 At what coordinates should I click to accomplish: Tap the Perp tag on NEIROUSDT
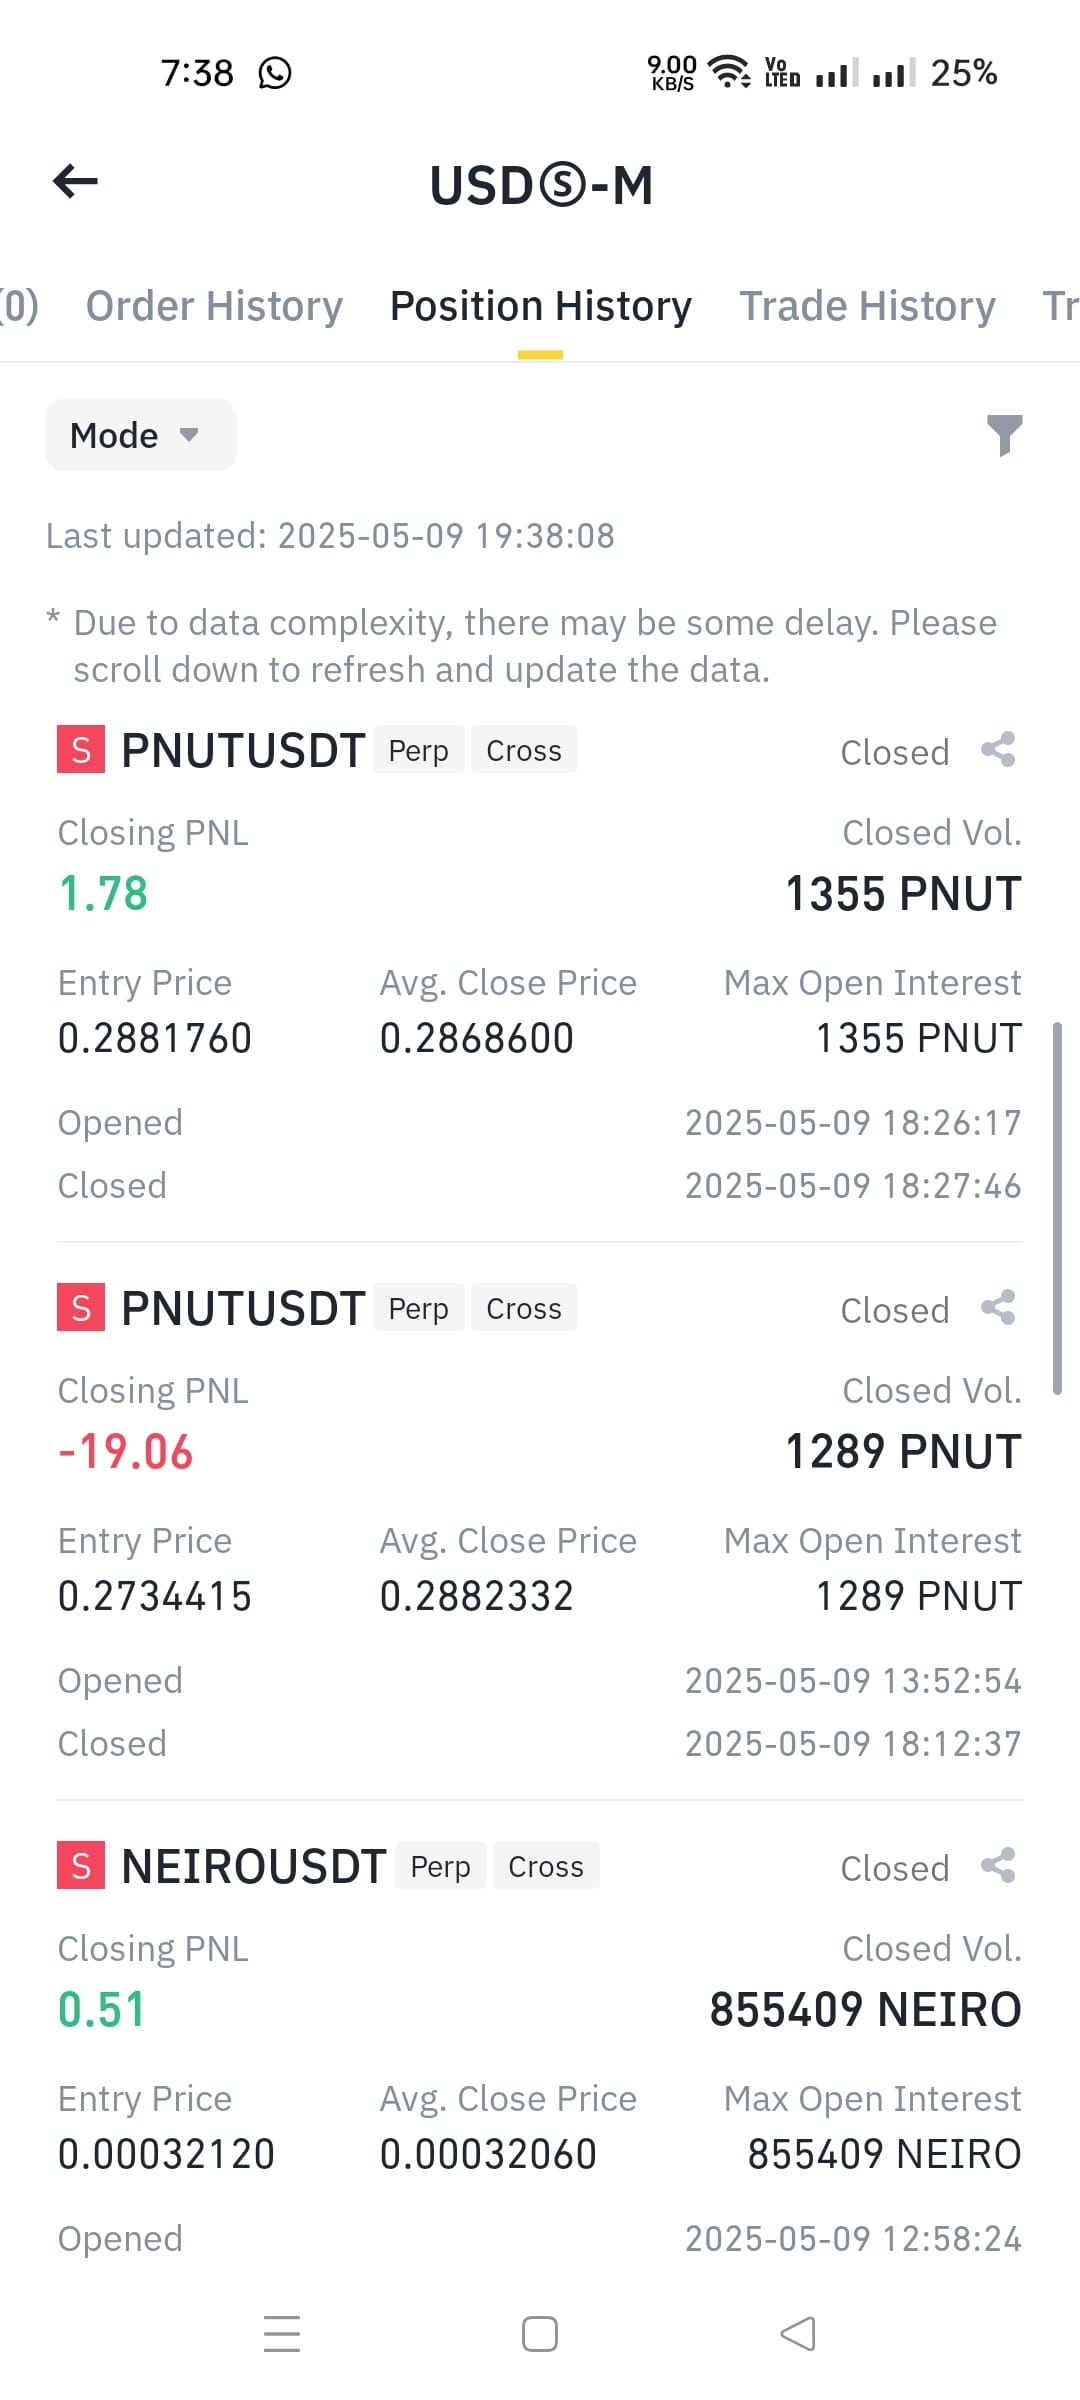(441, 1866)
